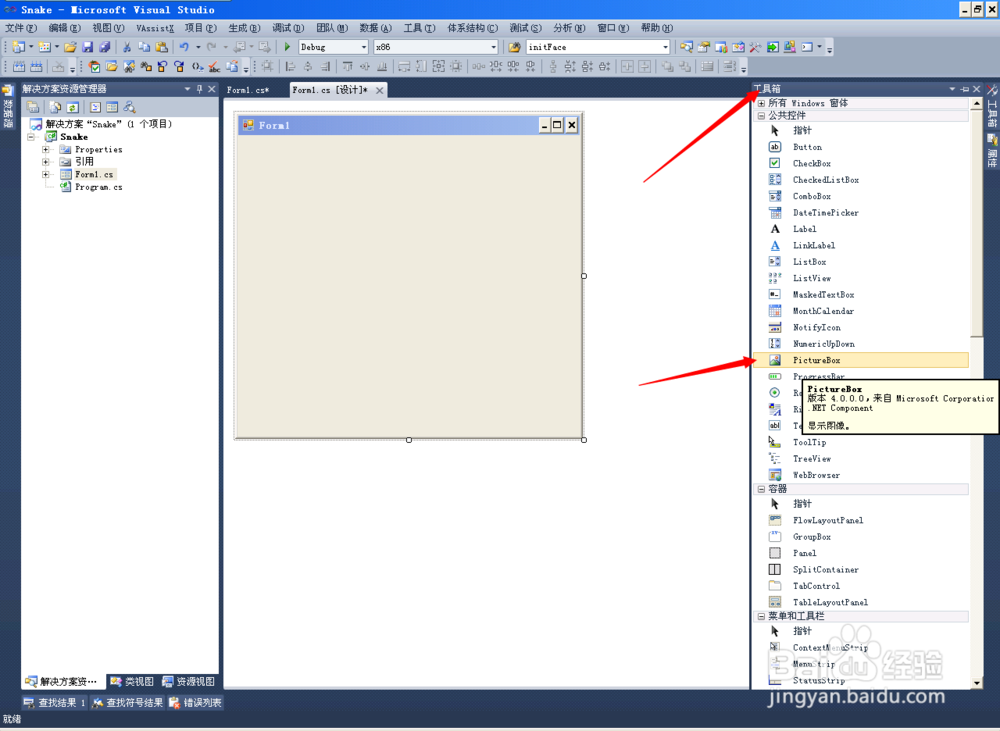1000x731 pixels.
Task: Select Program.cs in Solution Explorer
Action: (x=98, y=187)
